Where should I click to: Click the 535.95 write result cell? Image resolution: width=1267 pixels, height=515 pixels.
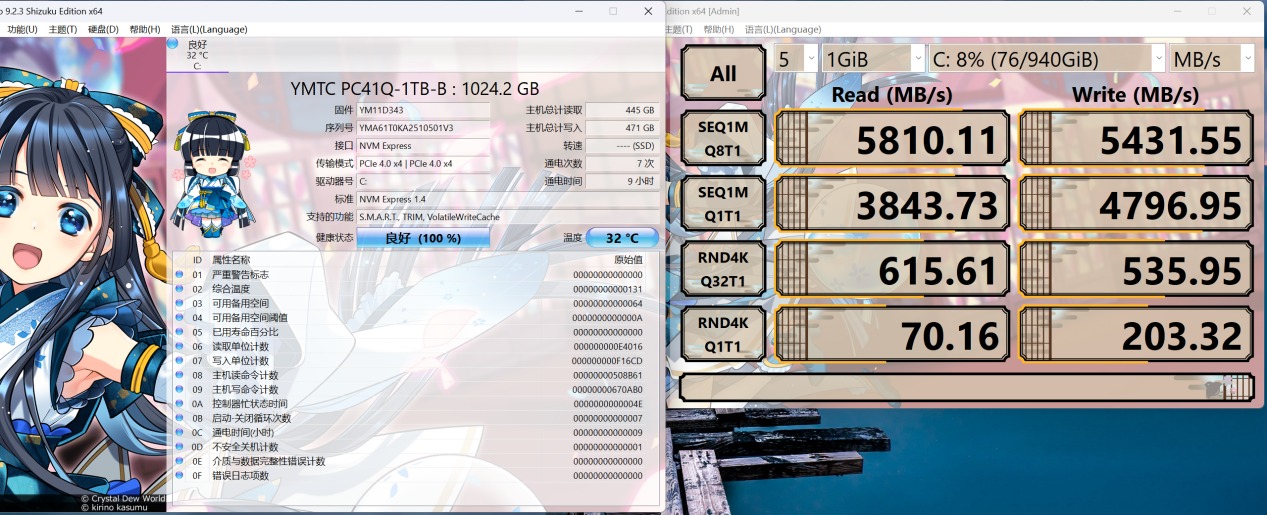tap(1136, 269)
